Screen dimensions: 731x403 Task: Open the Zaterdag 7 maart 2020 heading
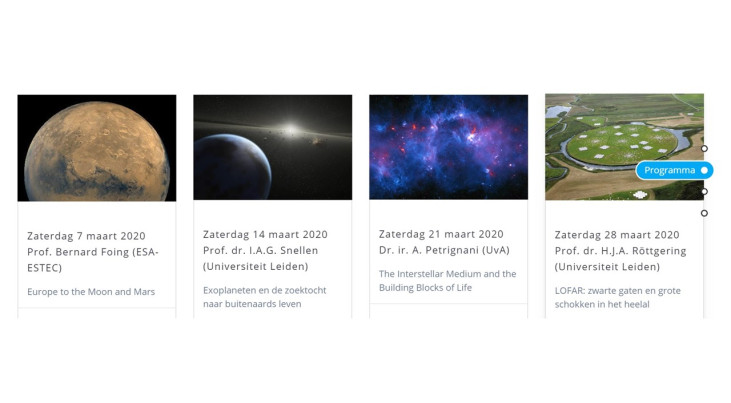coord(86,236)
